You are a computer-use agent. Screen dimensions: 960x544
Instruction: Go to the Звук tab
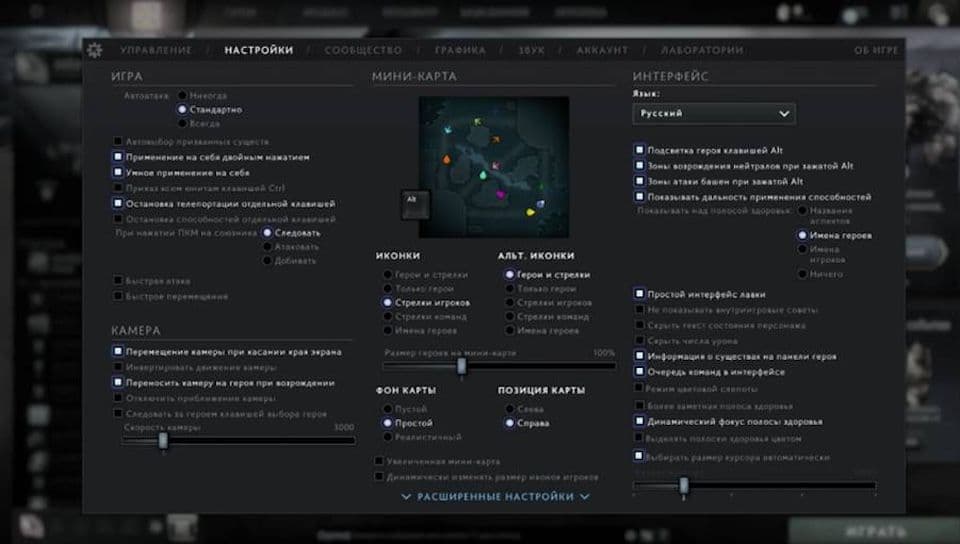coord(531,50)
